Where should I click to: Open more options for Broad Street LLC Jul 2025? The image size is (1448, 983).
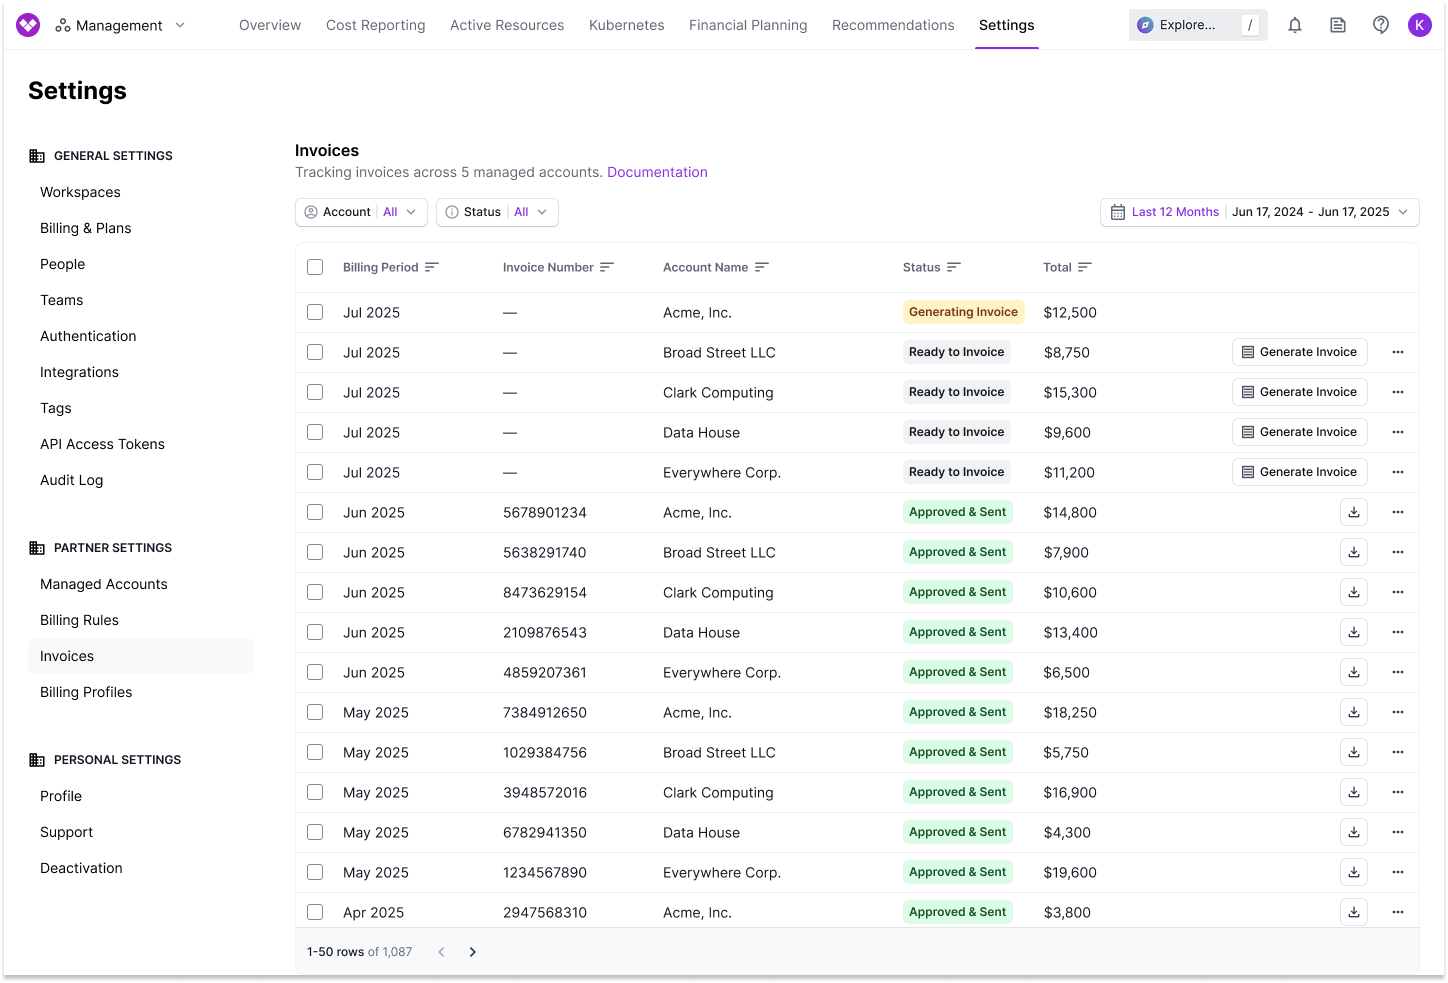(1398, 352)
